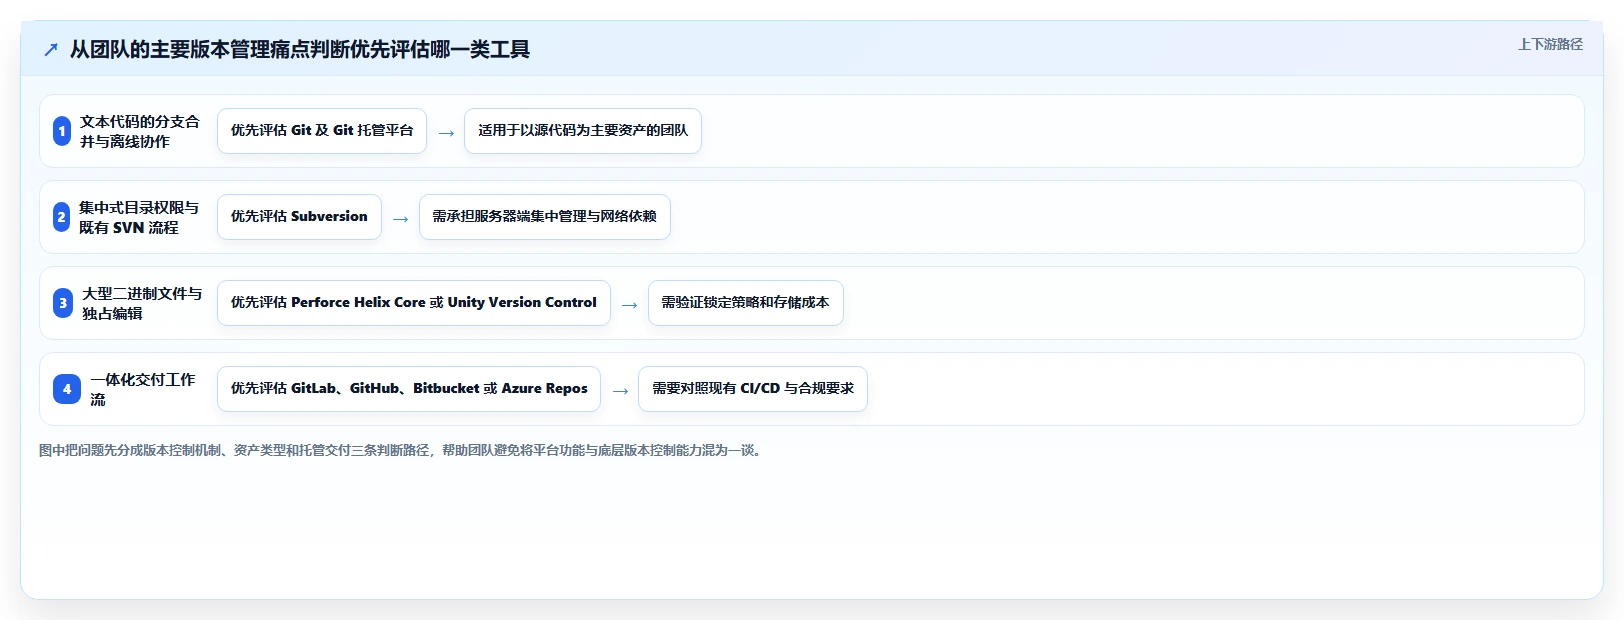This screenshot has width=1624, height=620.
Task: Click the 需验证锁定策略和存储成本 box
Action: click(x=746, y=303)
